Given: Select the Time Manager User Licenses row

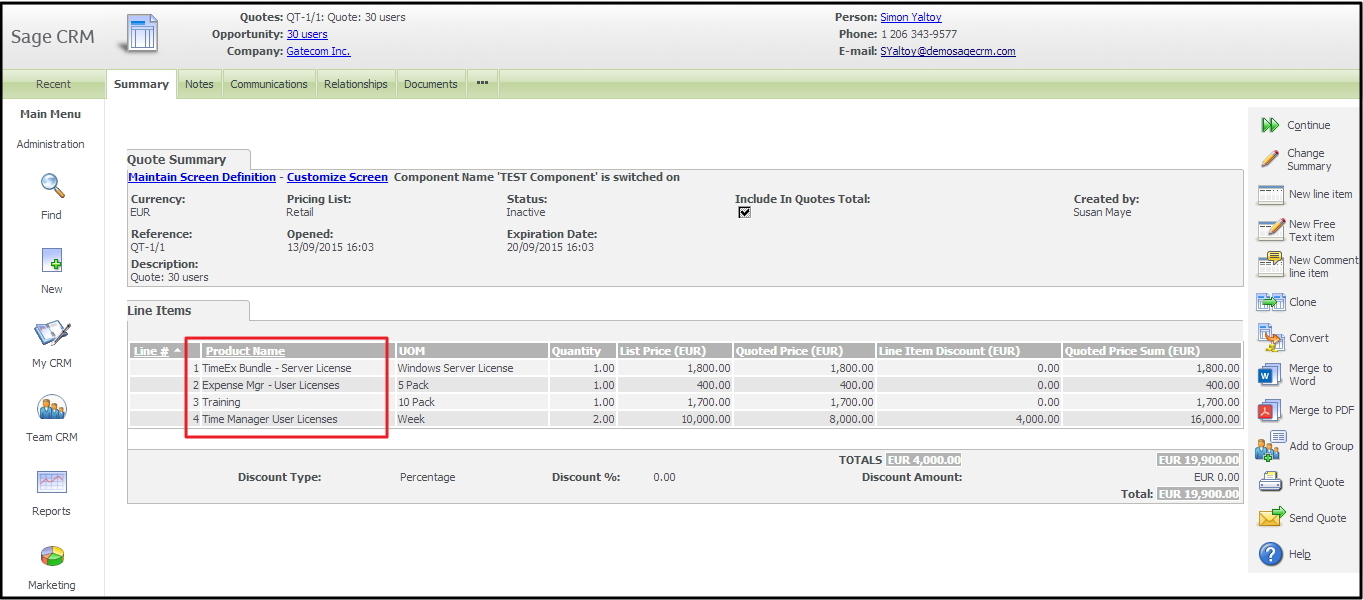Looking at the screenshot, I should click(x=685, y=419).
